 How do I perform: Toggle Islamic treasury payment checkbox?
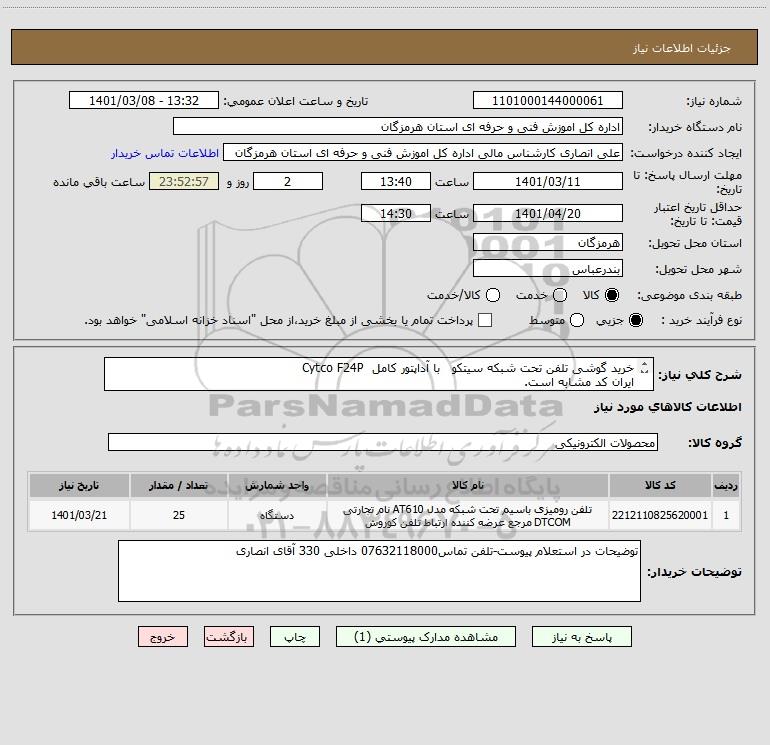[x=485, y=320]
